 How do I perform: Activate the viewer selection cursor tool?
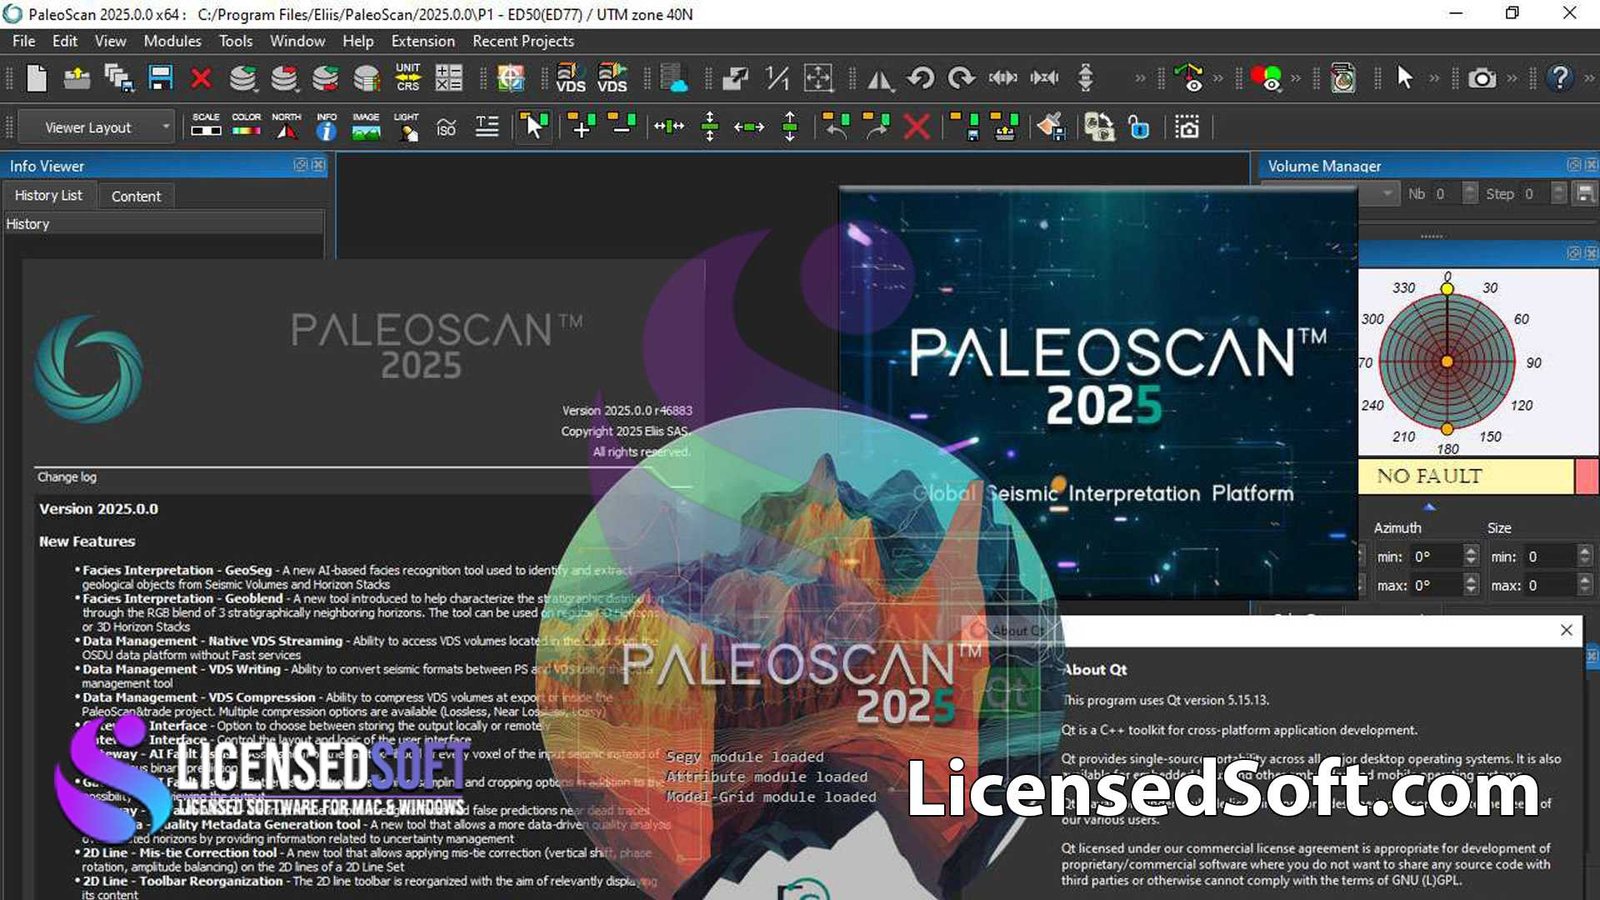pyautogui.click(x=533, y=127)
